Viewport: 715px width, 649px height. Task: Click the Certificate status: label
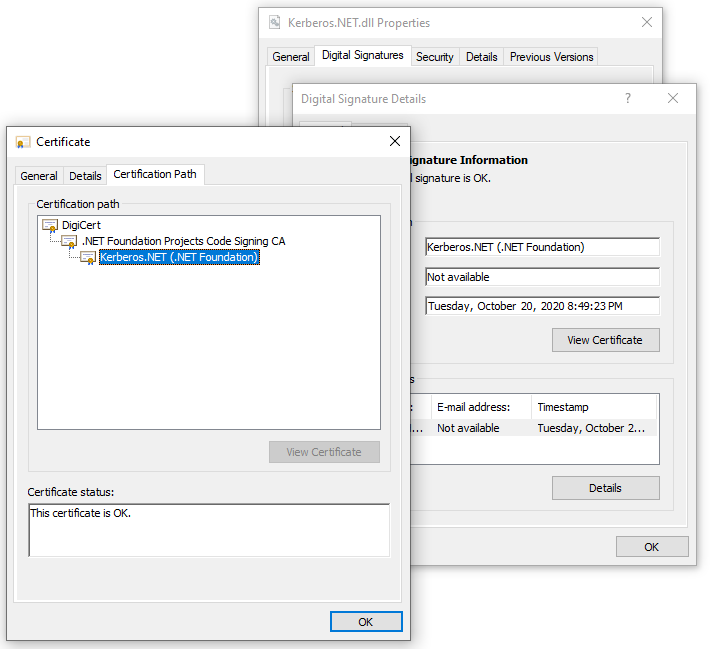(x=71, y=493)
